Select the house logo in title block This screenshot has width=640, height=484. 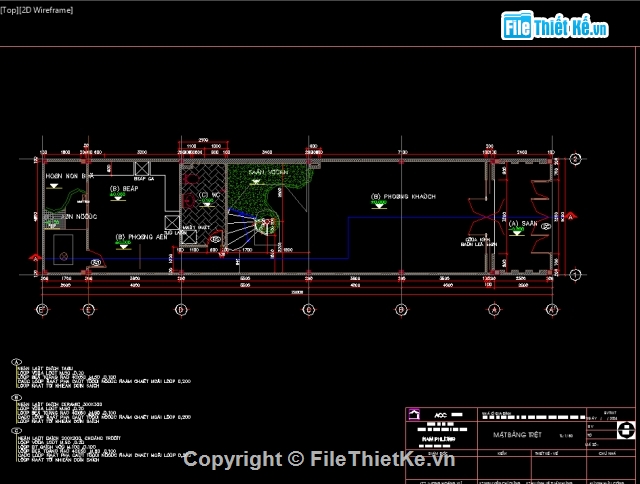414,415
